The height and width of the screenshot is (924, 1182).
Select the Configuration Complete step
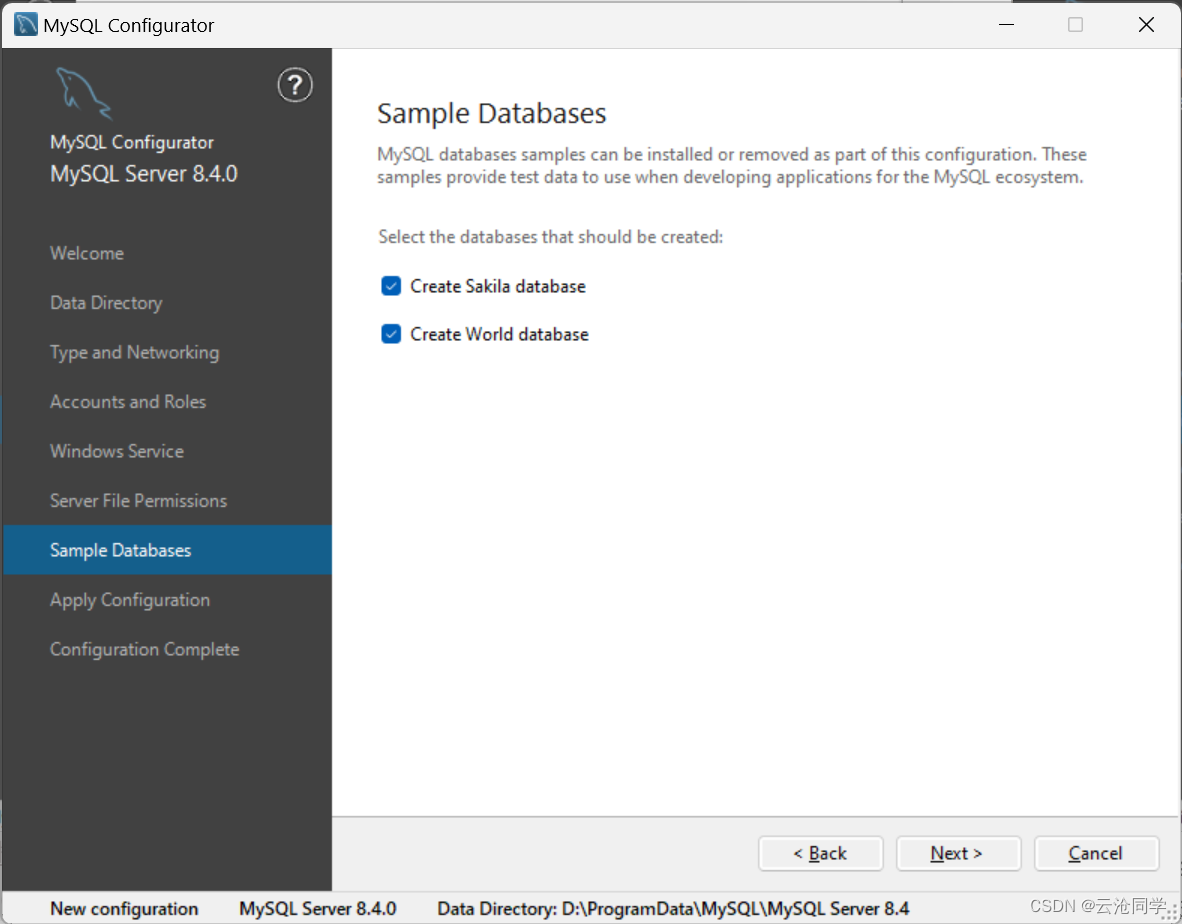point(144,650)
